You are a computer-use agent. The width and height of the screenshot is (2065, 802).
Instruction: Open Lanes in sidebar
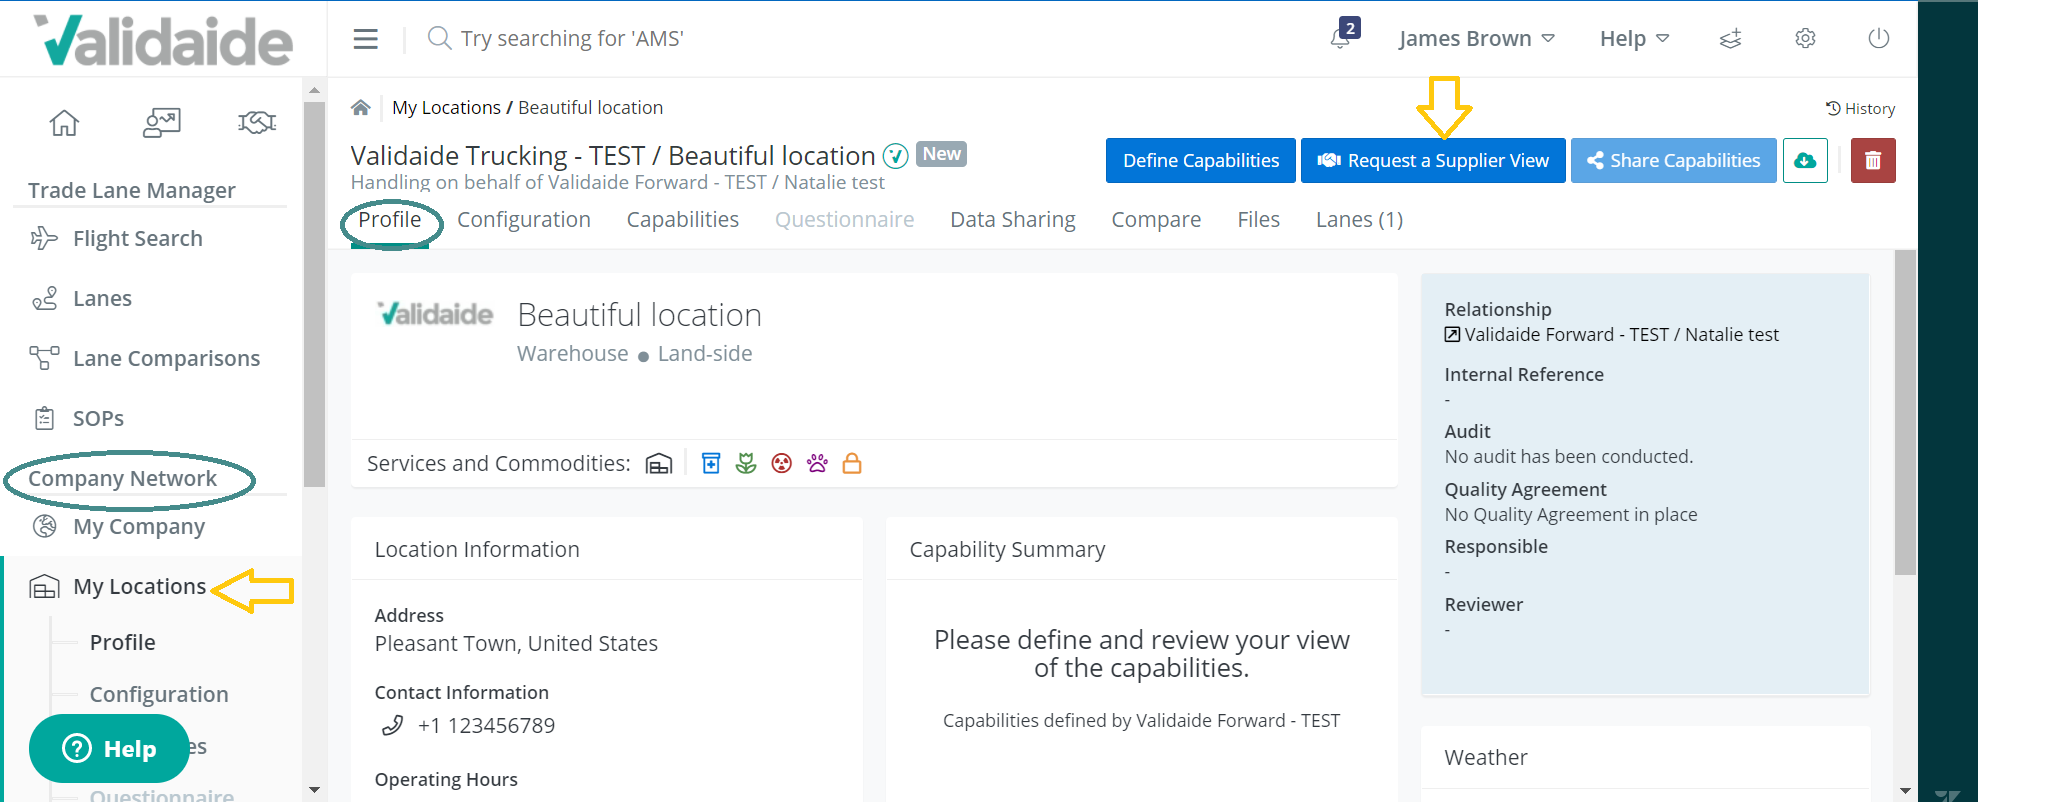coord(102,299)
